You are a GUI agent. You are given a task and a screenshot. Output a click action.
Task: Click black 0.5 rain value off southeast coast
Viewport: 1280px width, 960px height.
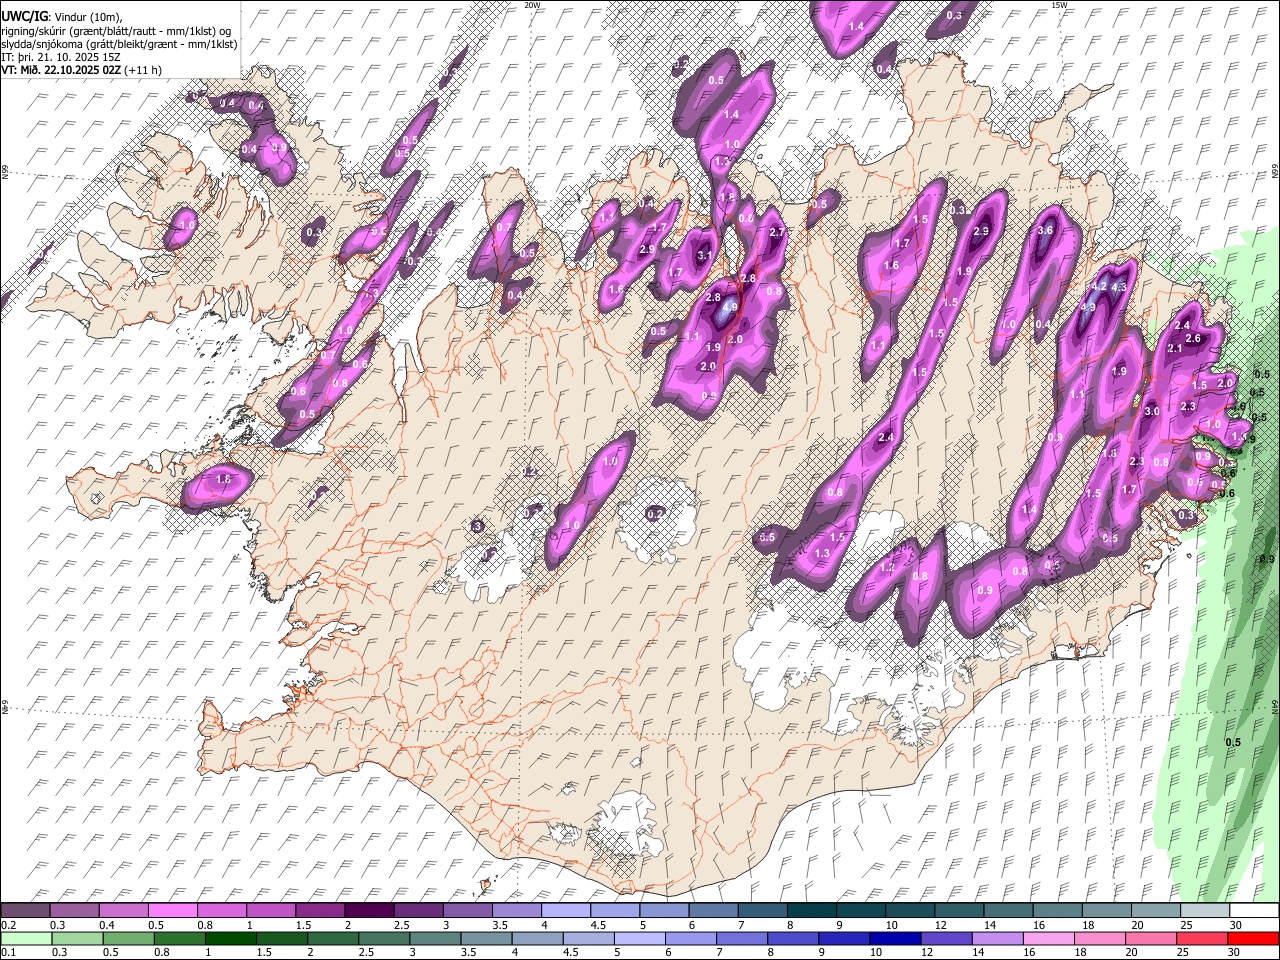click(1233, 742)
